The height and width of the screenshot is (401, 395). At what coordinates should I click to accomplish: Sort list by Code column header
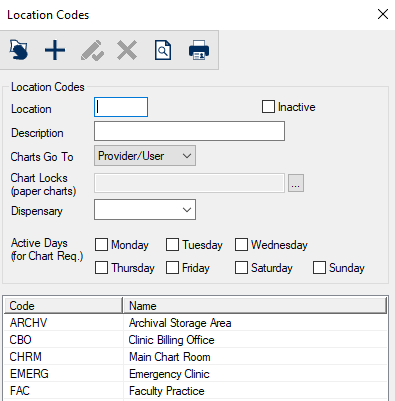63,305
